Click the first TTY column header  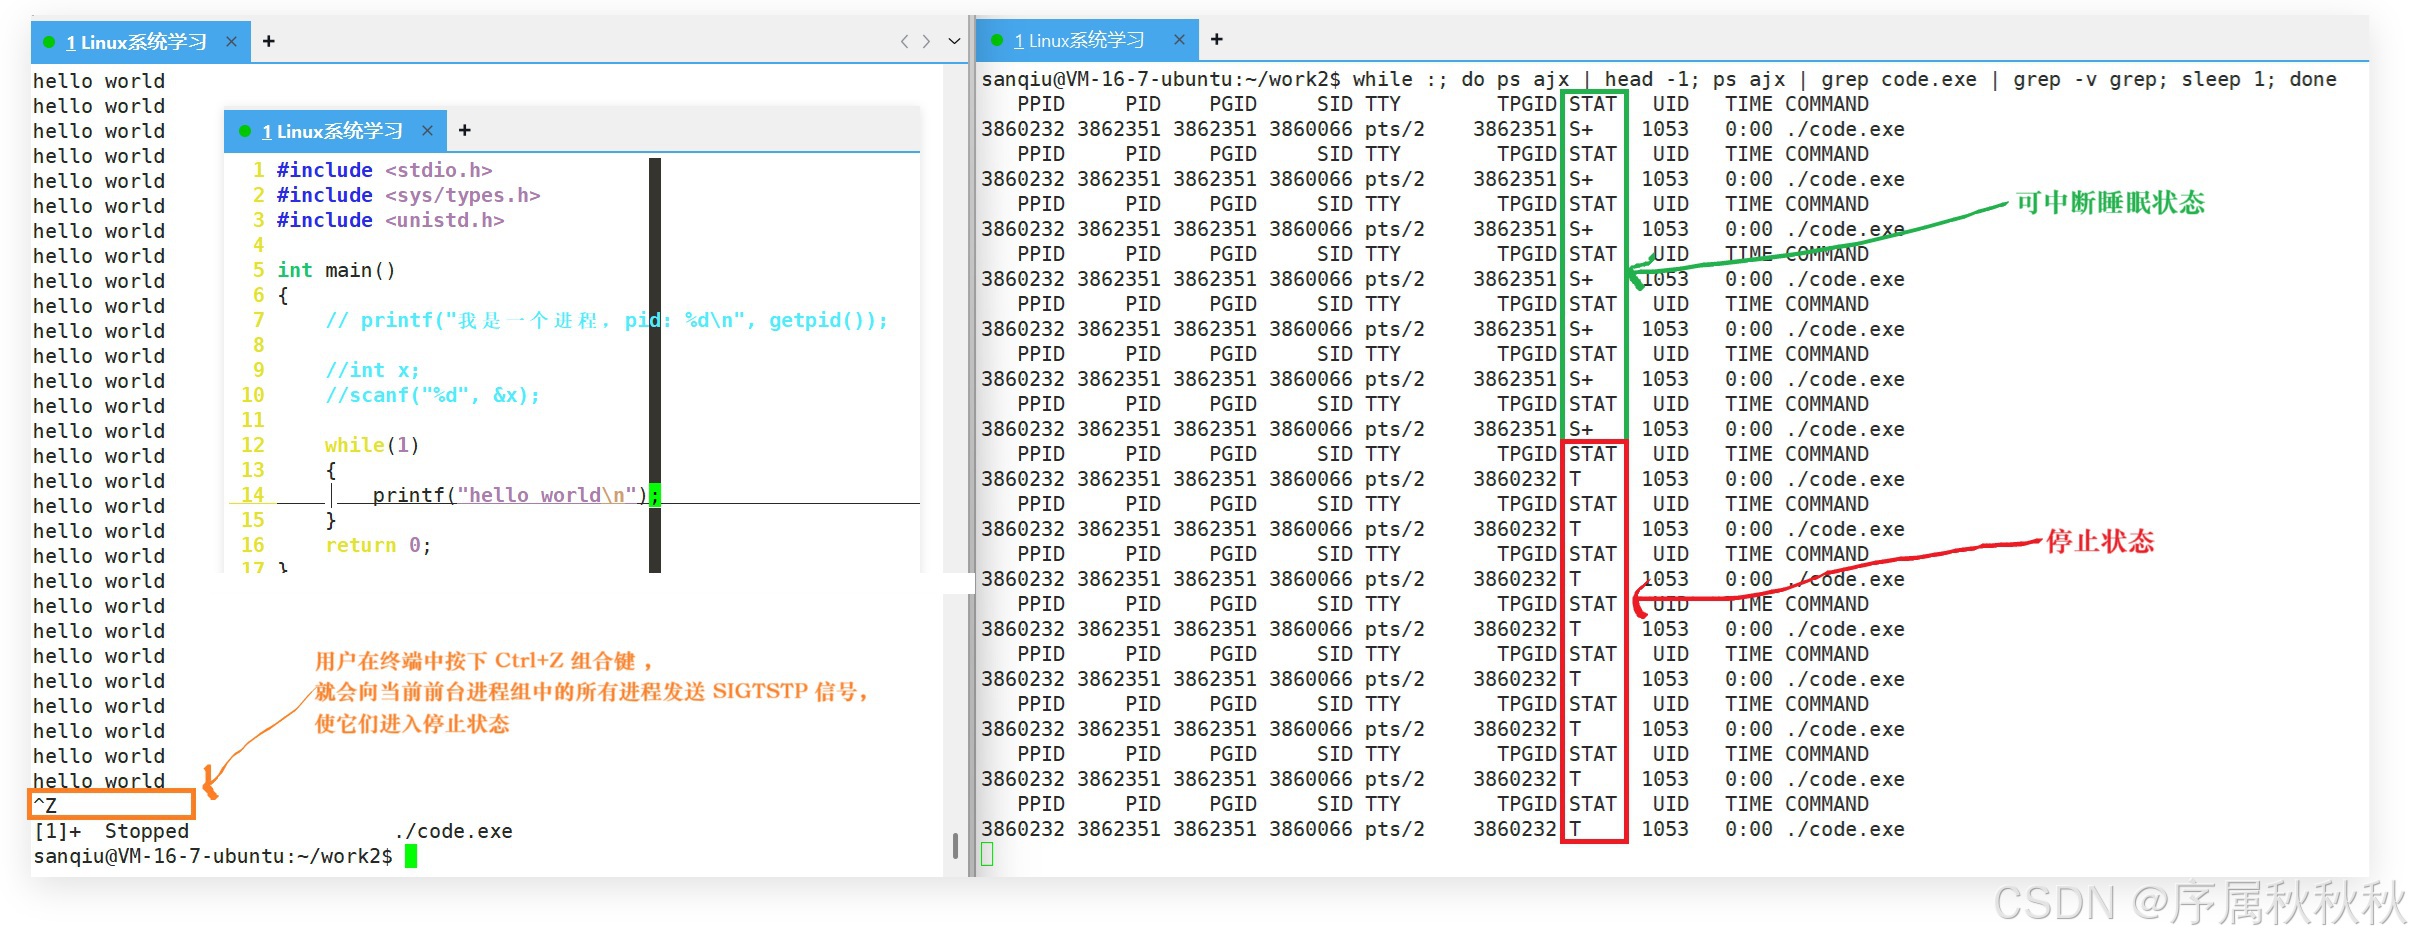point(1382,104)
